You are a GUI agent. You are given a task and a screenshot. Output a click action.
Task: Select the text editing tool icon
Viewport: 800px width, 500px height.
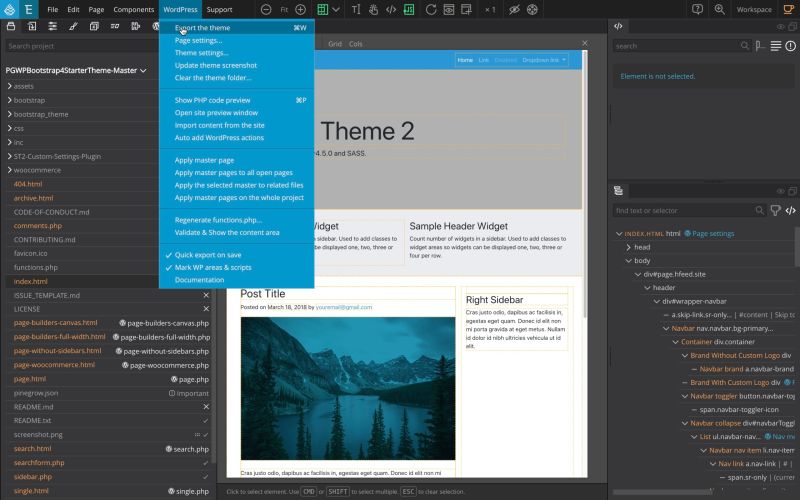tap(356, 9)
